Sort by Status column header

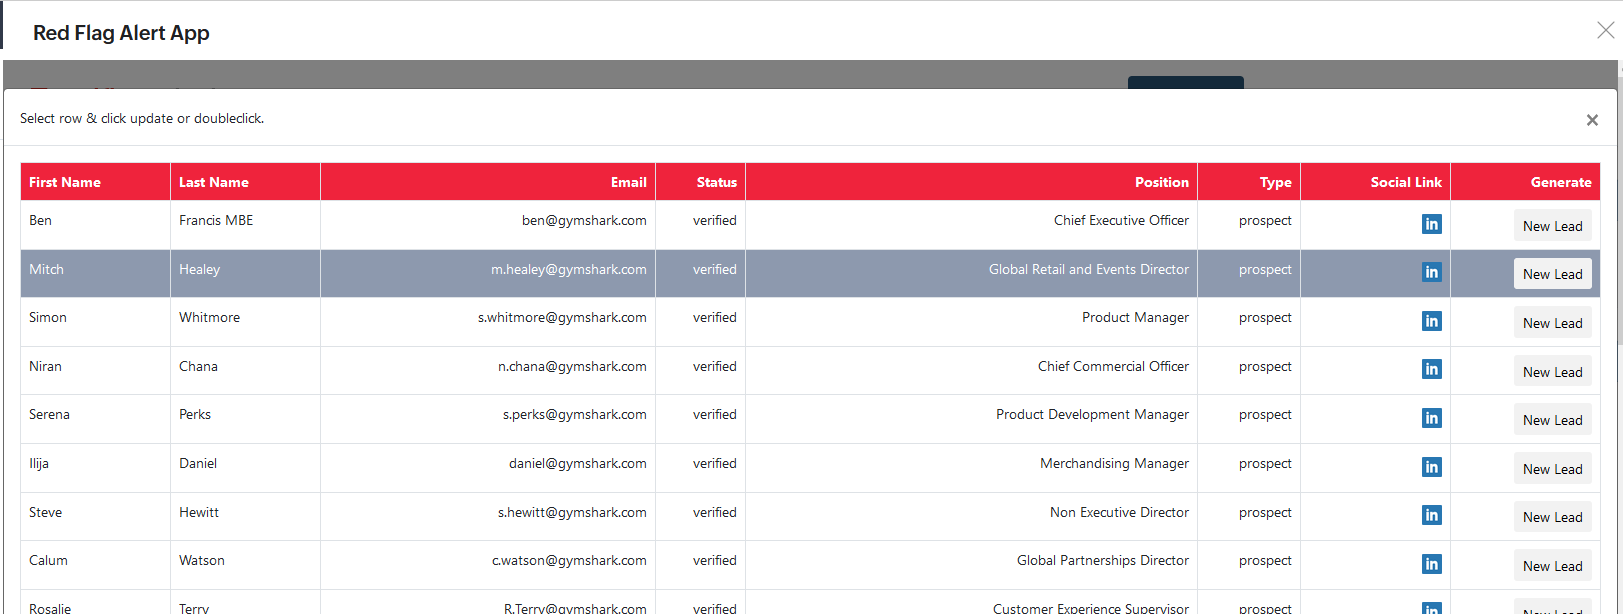pyautogui.click(x=700, y=182)
